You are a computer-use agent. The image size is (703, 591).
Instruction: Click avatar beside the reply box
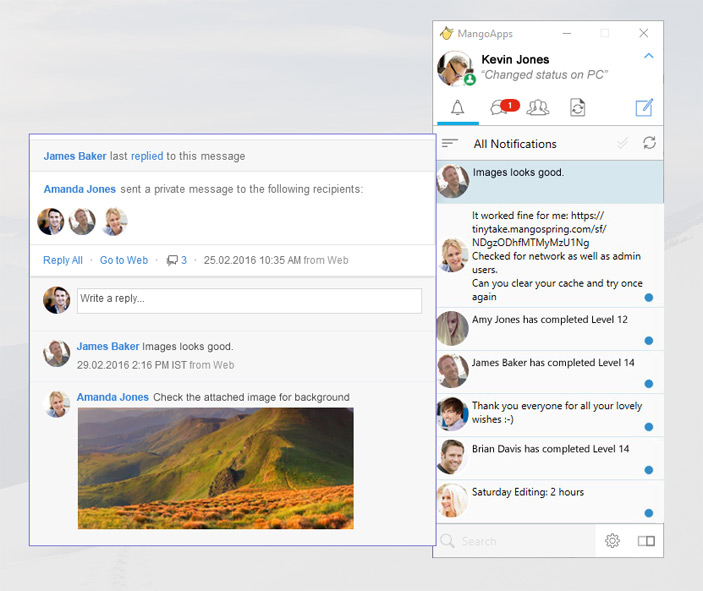coord(56,300)
